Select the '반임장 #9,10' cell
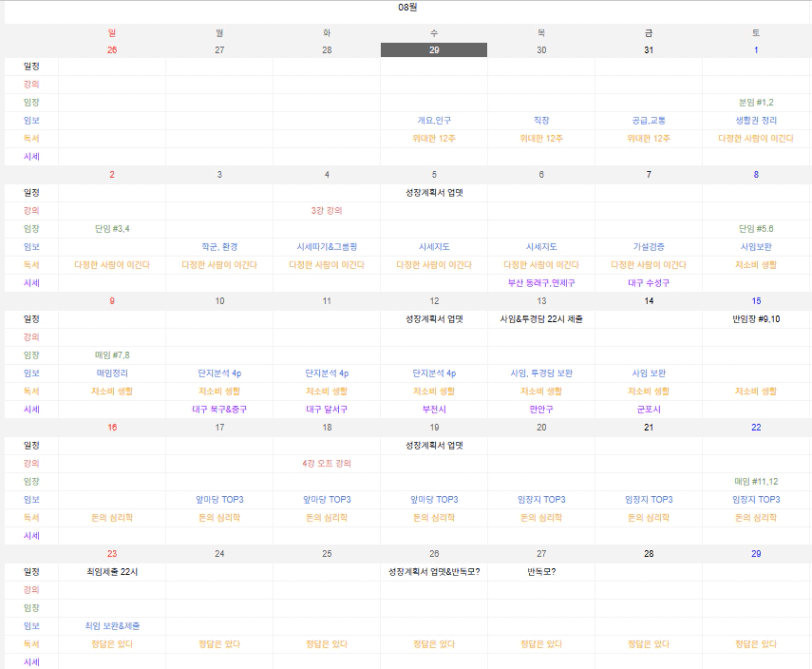812x669 pixels. click(756, 319)
